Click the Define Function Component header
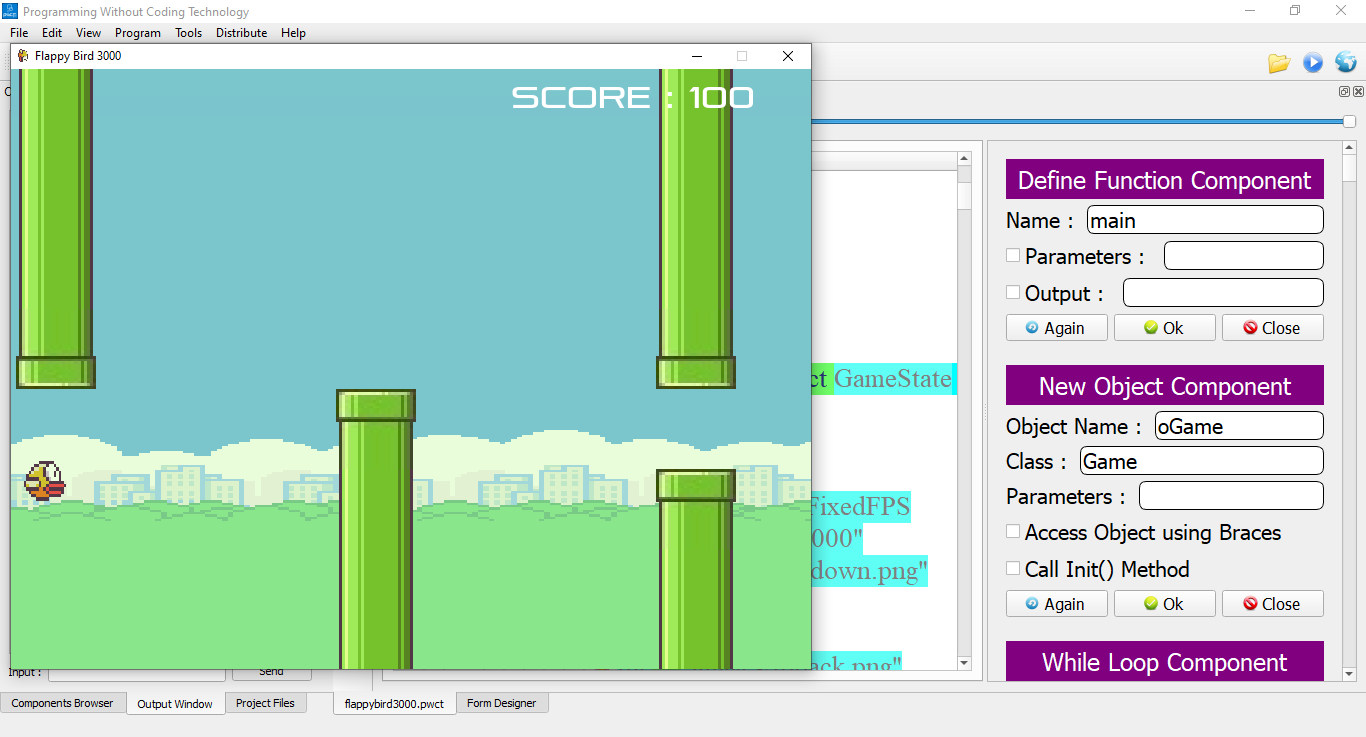Viewport: 1366px width, 737px height. pyautogui.click(x=1165, y=180)
